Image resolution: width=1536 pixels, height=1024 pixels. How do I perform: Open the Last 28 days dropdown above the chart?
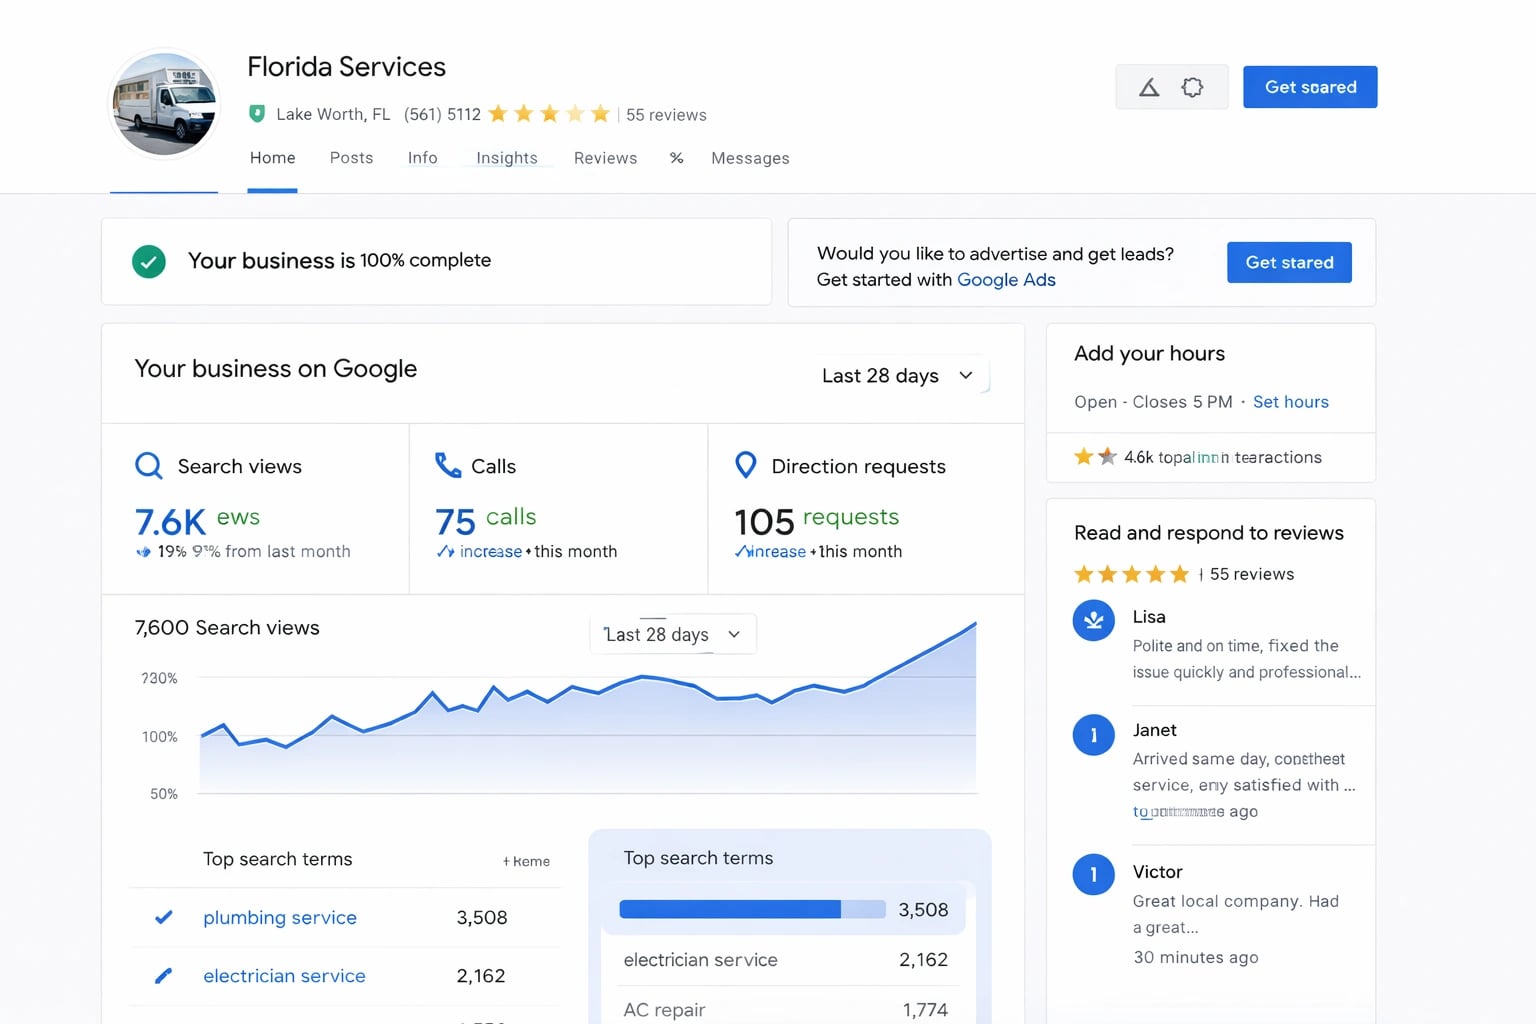click(672, 633)
